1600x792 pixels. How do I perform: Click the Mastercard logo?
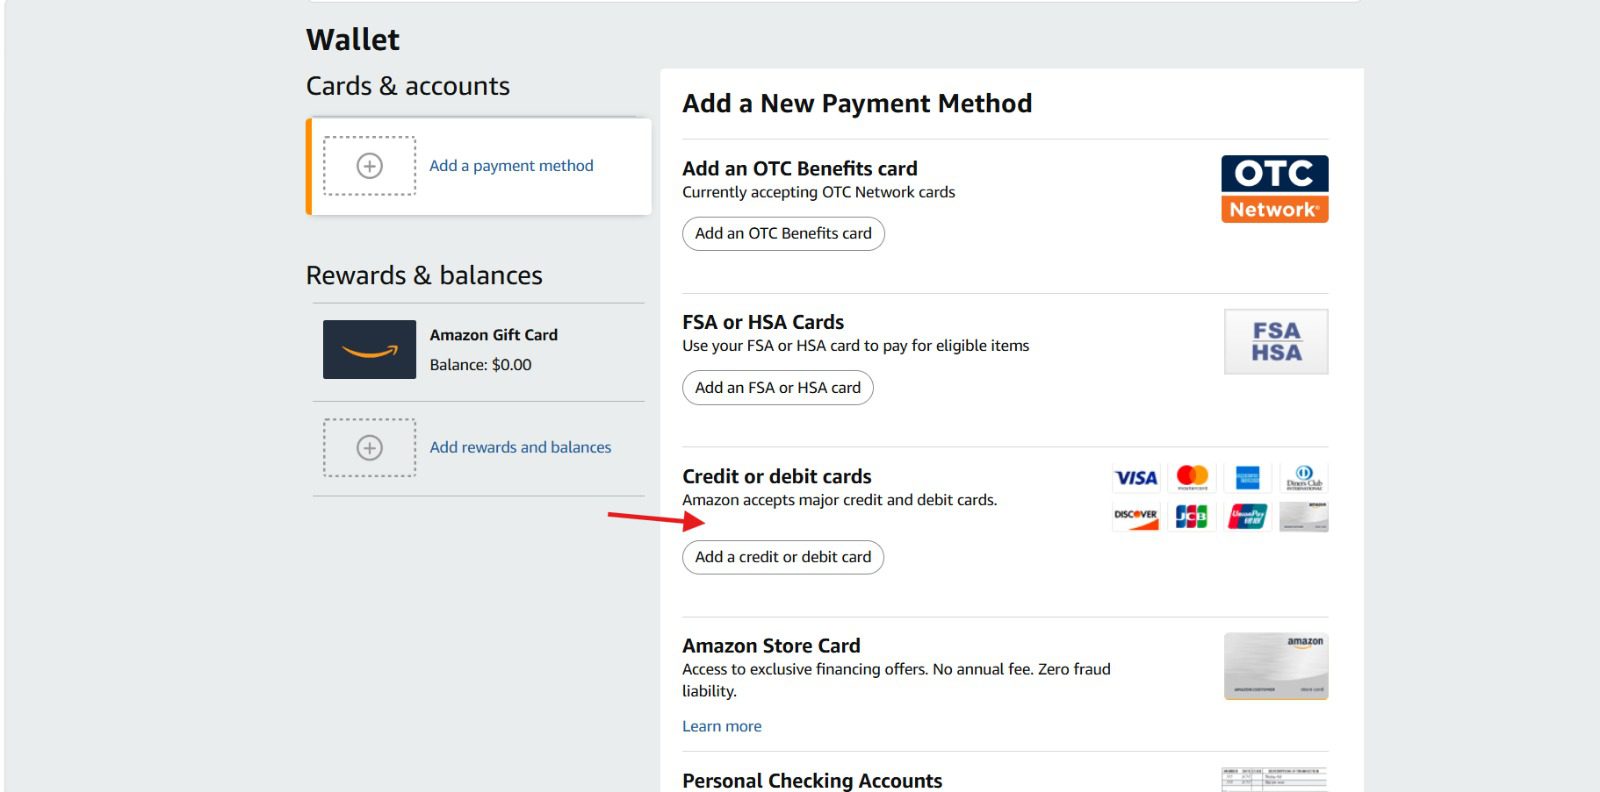pos(1191,477)
